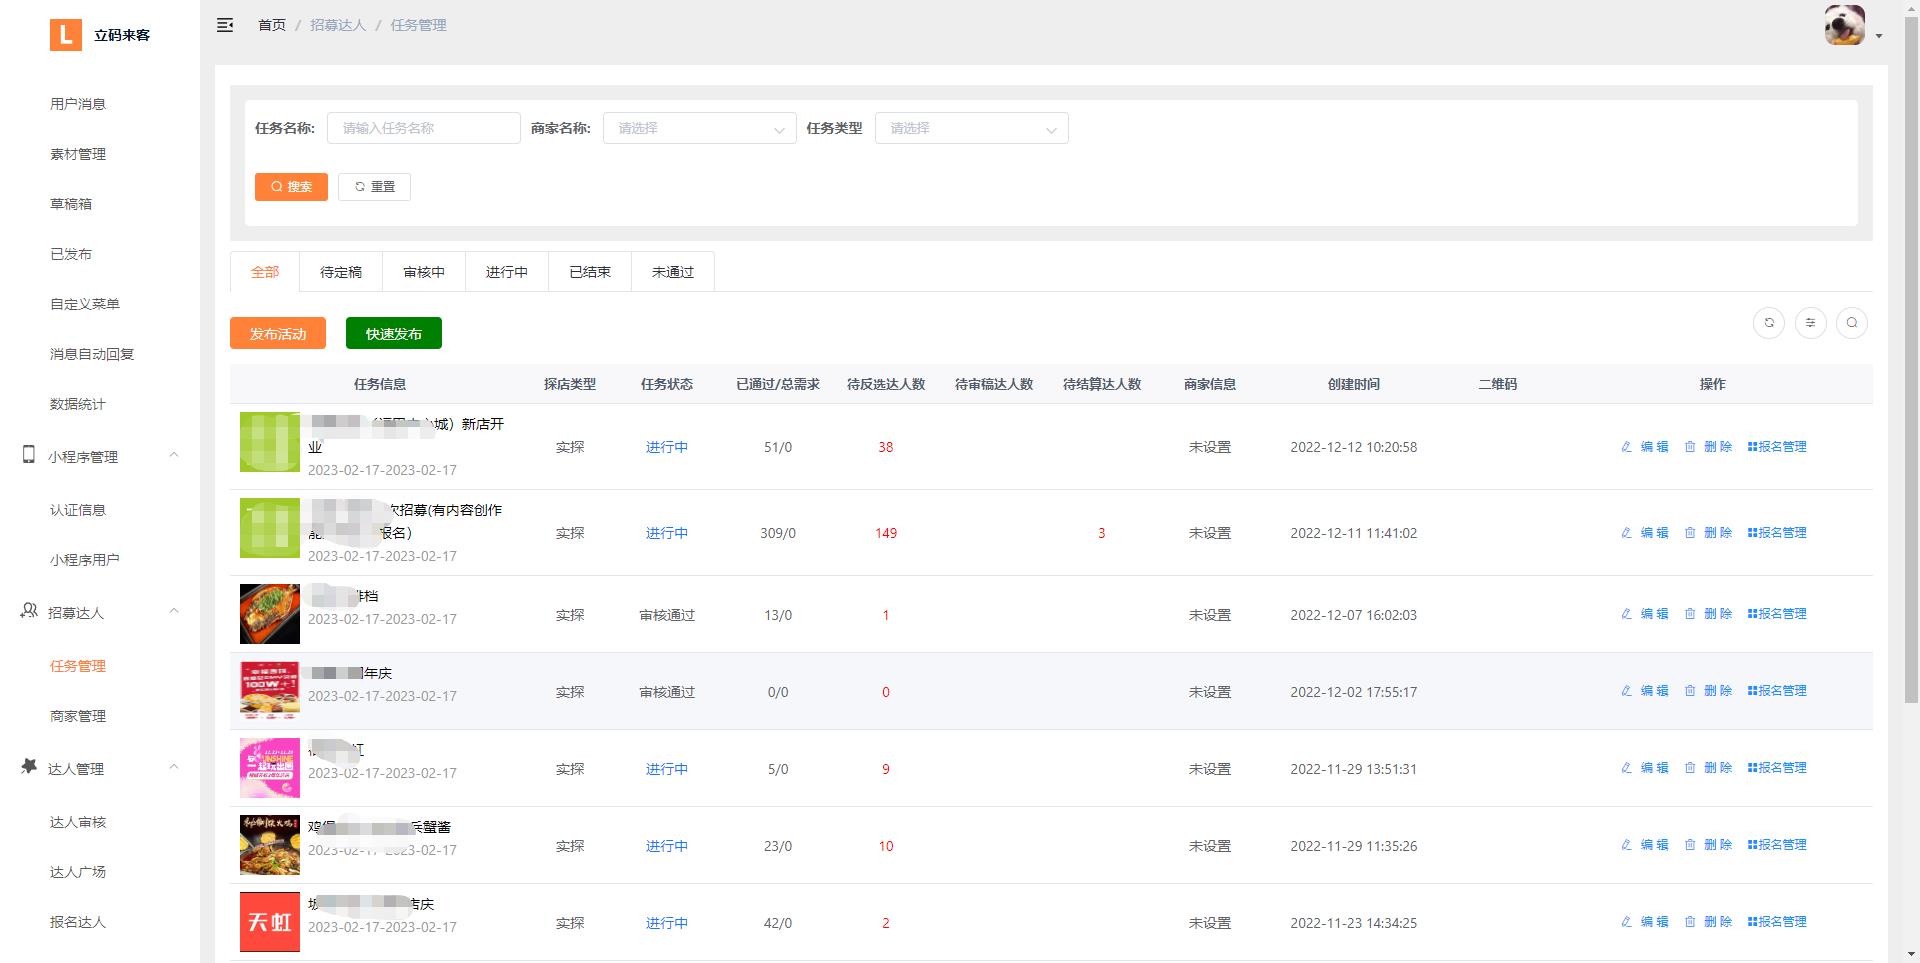Open 报名管理 for 2022-12-11 task
This screenshot has height=963, width=1920.
[1777, 533]
